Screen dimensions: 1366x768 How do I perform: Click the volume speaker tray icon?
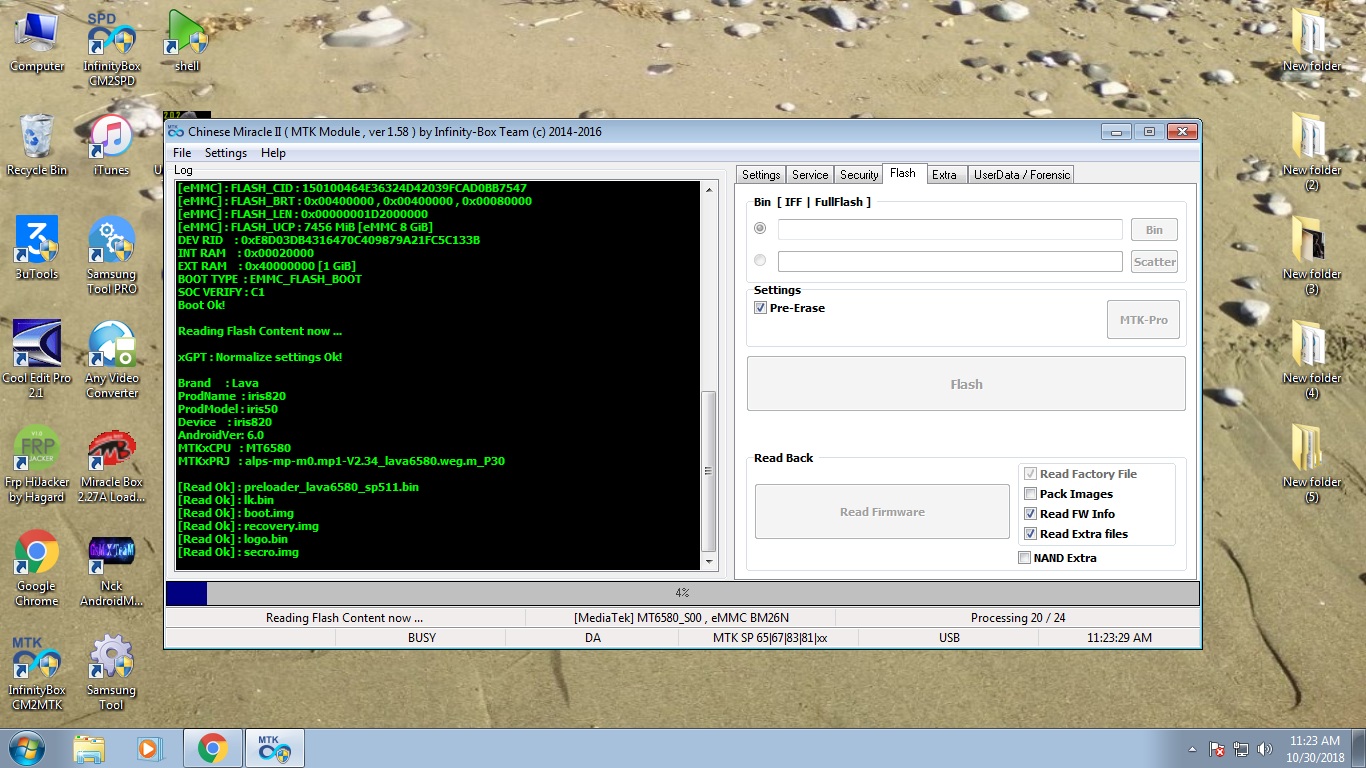(x=1265, y=748)
